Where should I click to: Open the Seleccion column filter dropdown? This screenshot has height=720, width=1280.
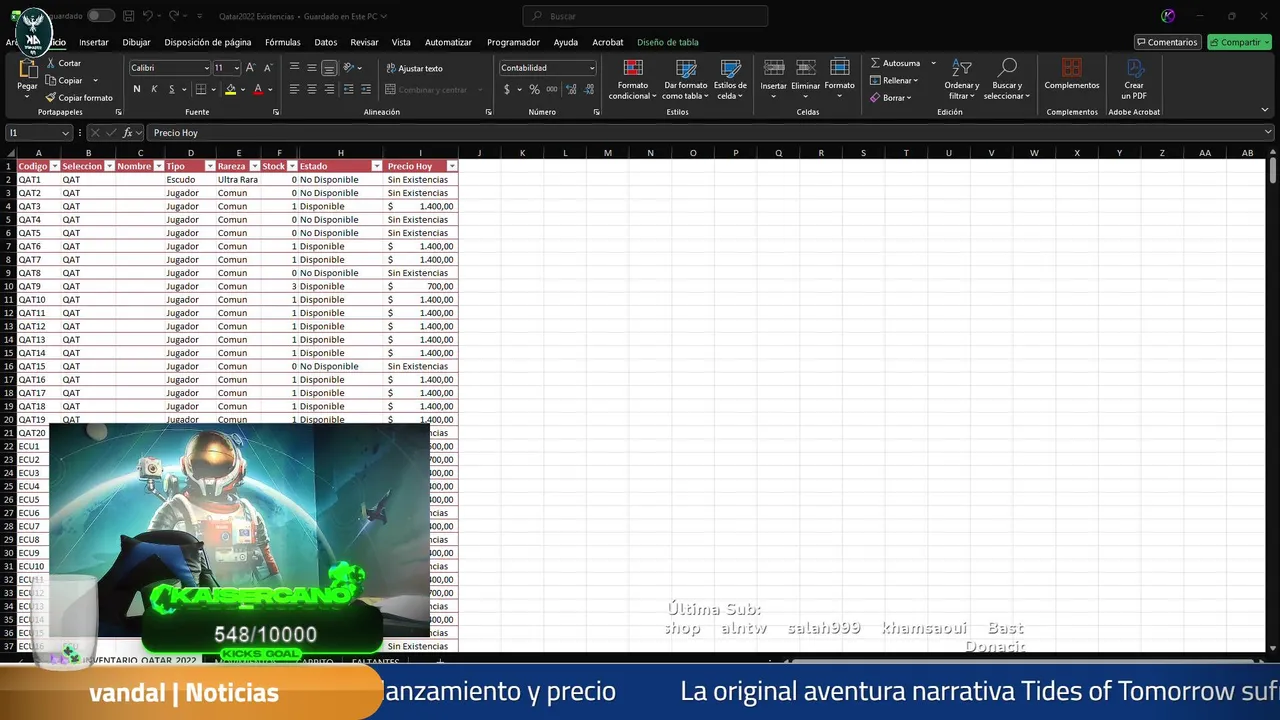pyautogui.click(x=109, y=166)
